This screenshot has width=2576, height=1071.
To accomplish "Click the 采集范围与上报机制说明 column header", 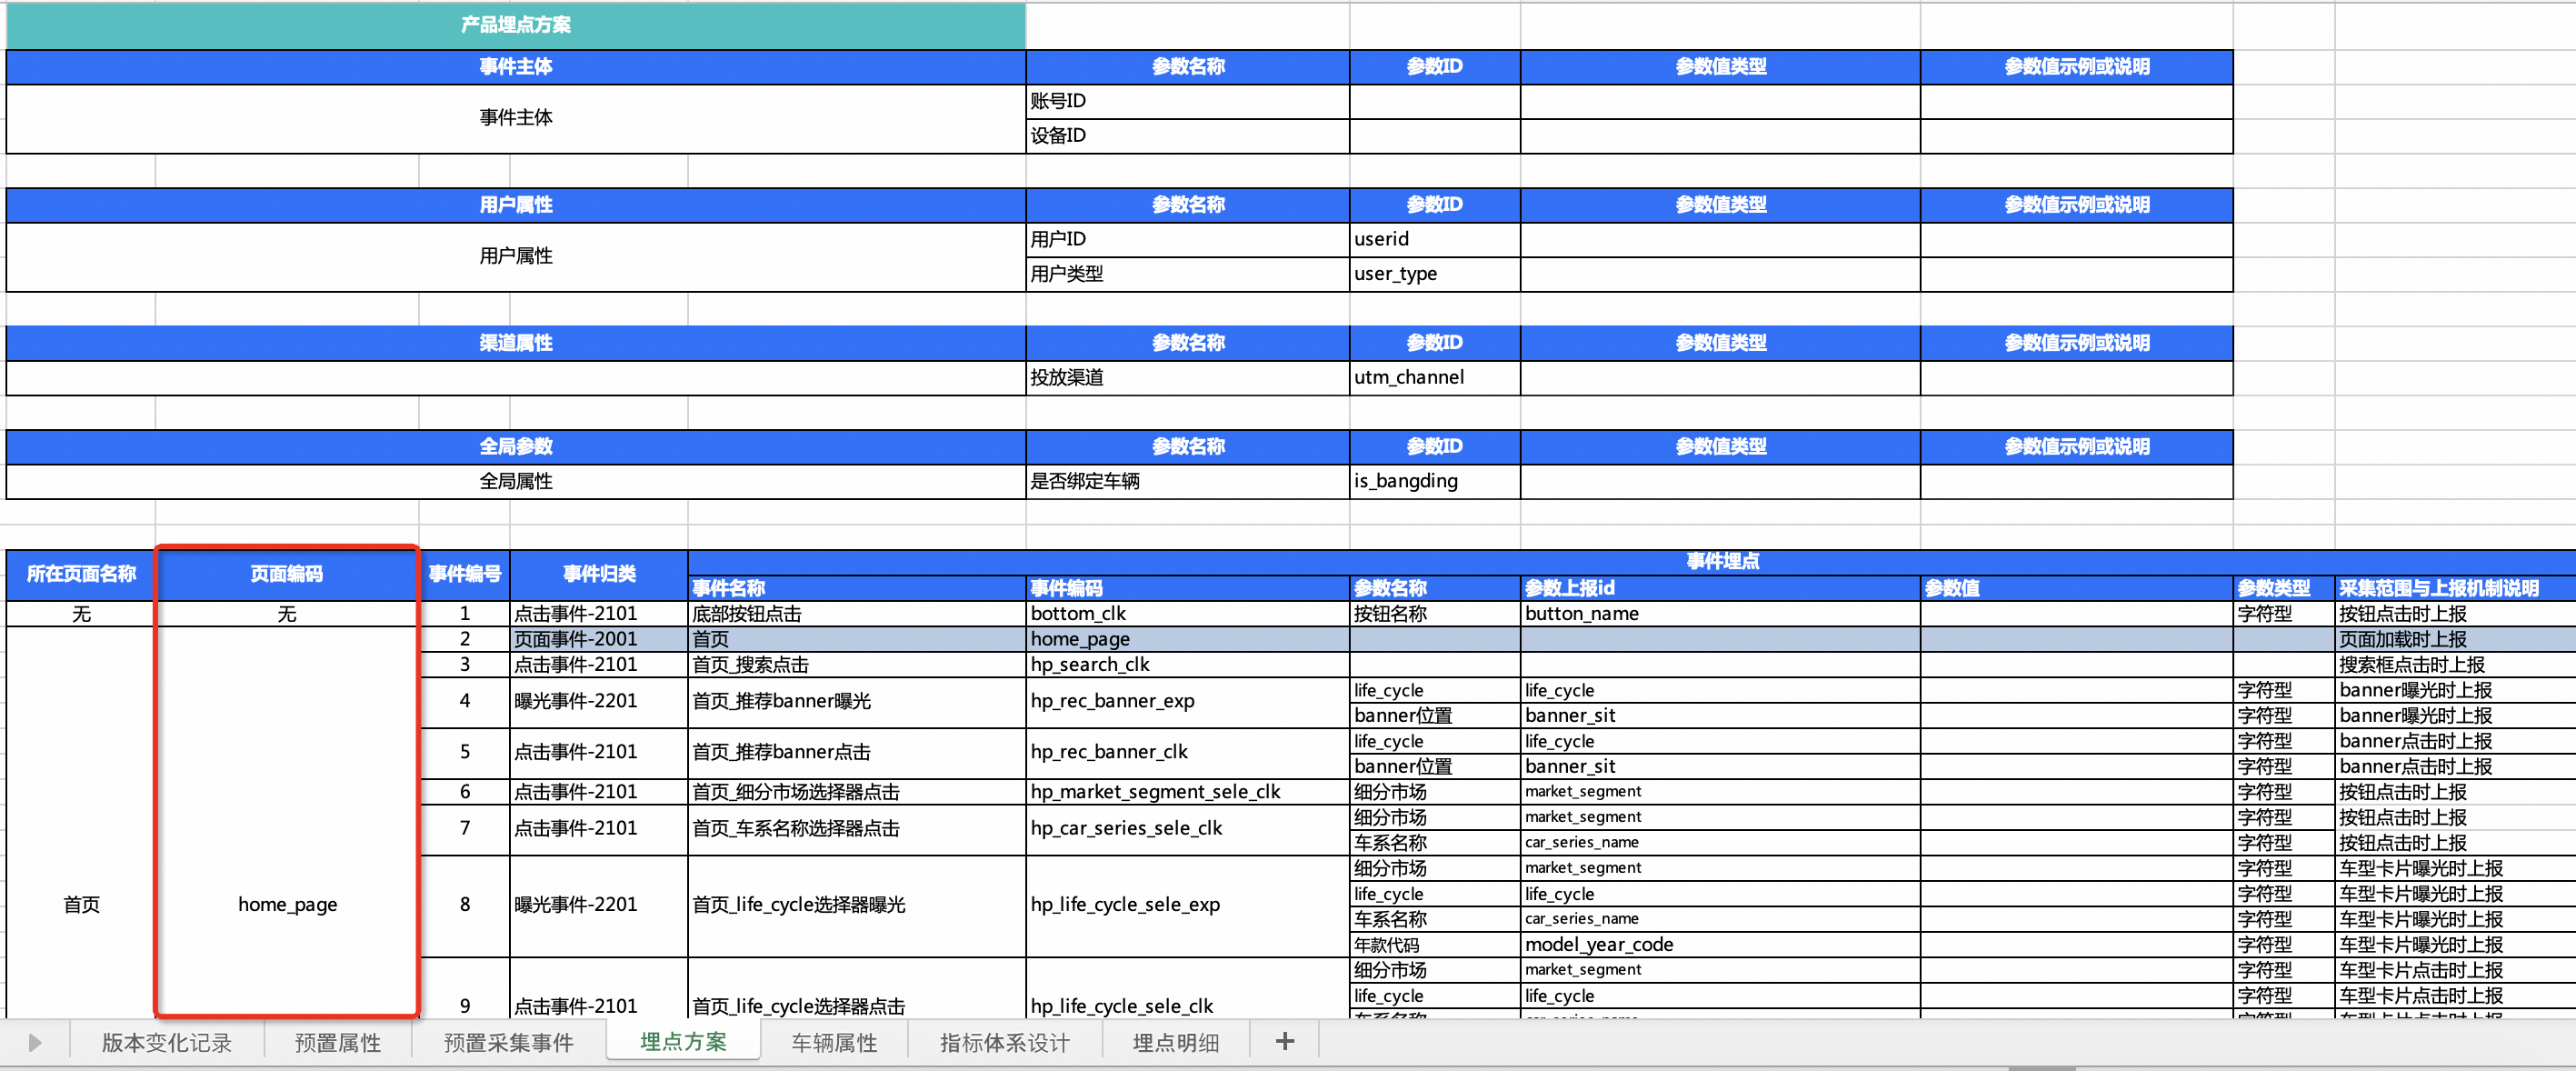I will 2455,589.
